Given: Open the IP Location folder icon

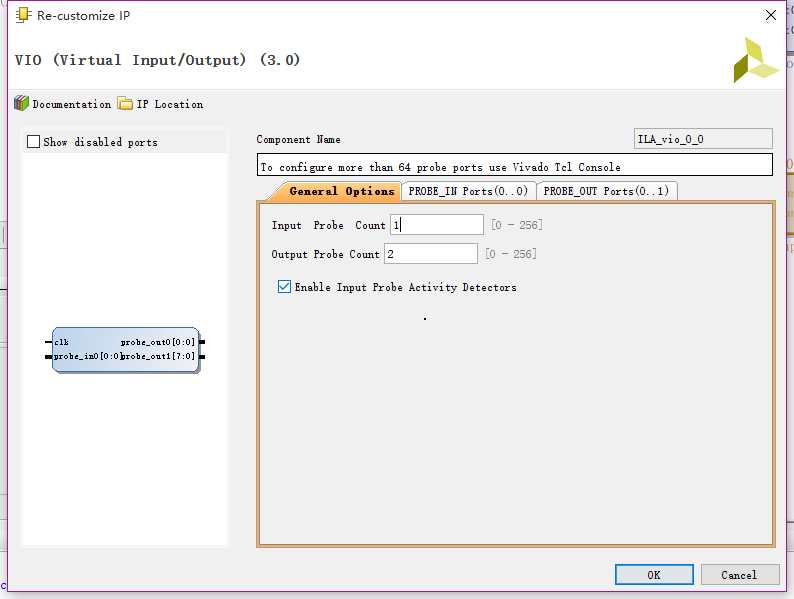Looking at the screenshot, I should pyautogui.click(x=125, y=103).
